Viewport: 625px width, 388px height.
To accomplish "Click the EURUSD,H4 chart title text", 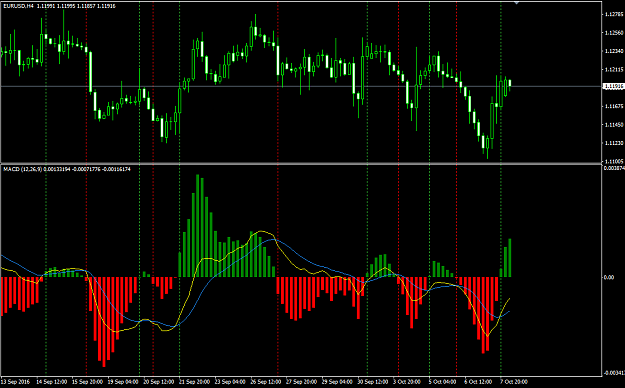I will click(x=17, y=6).
